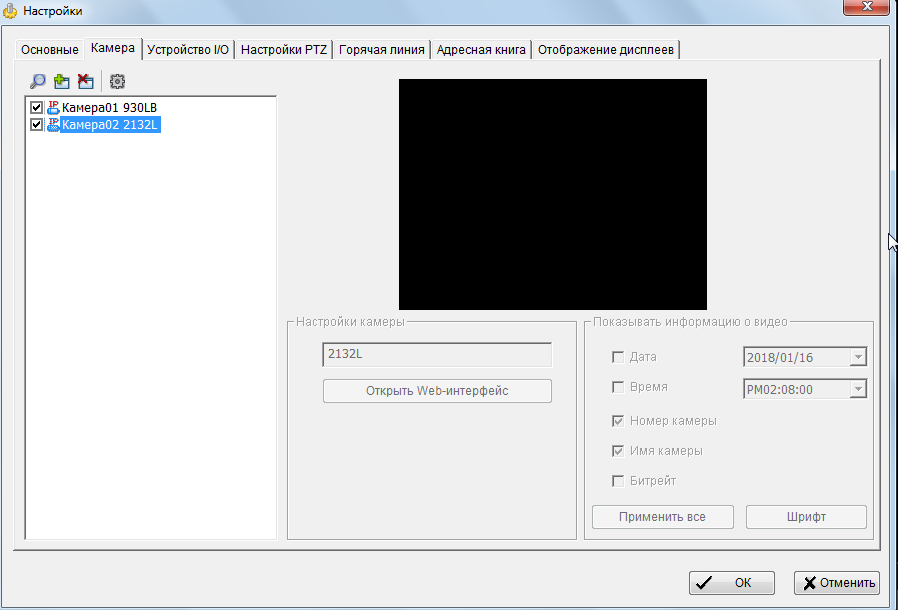Select Камера02 2132L in camera list

(110, 124)
